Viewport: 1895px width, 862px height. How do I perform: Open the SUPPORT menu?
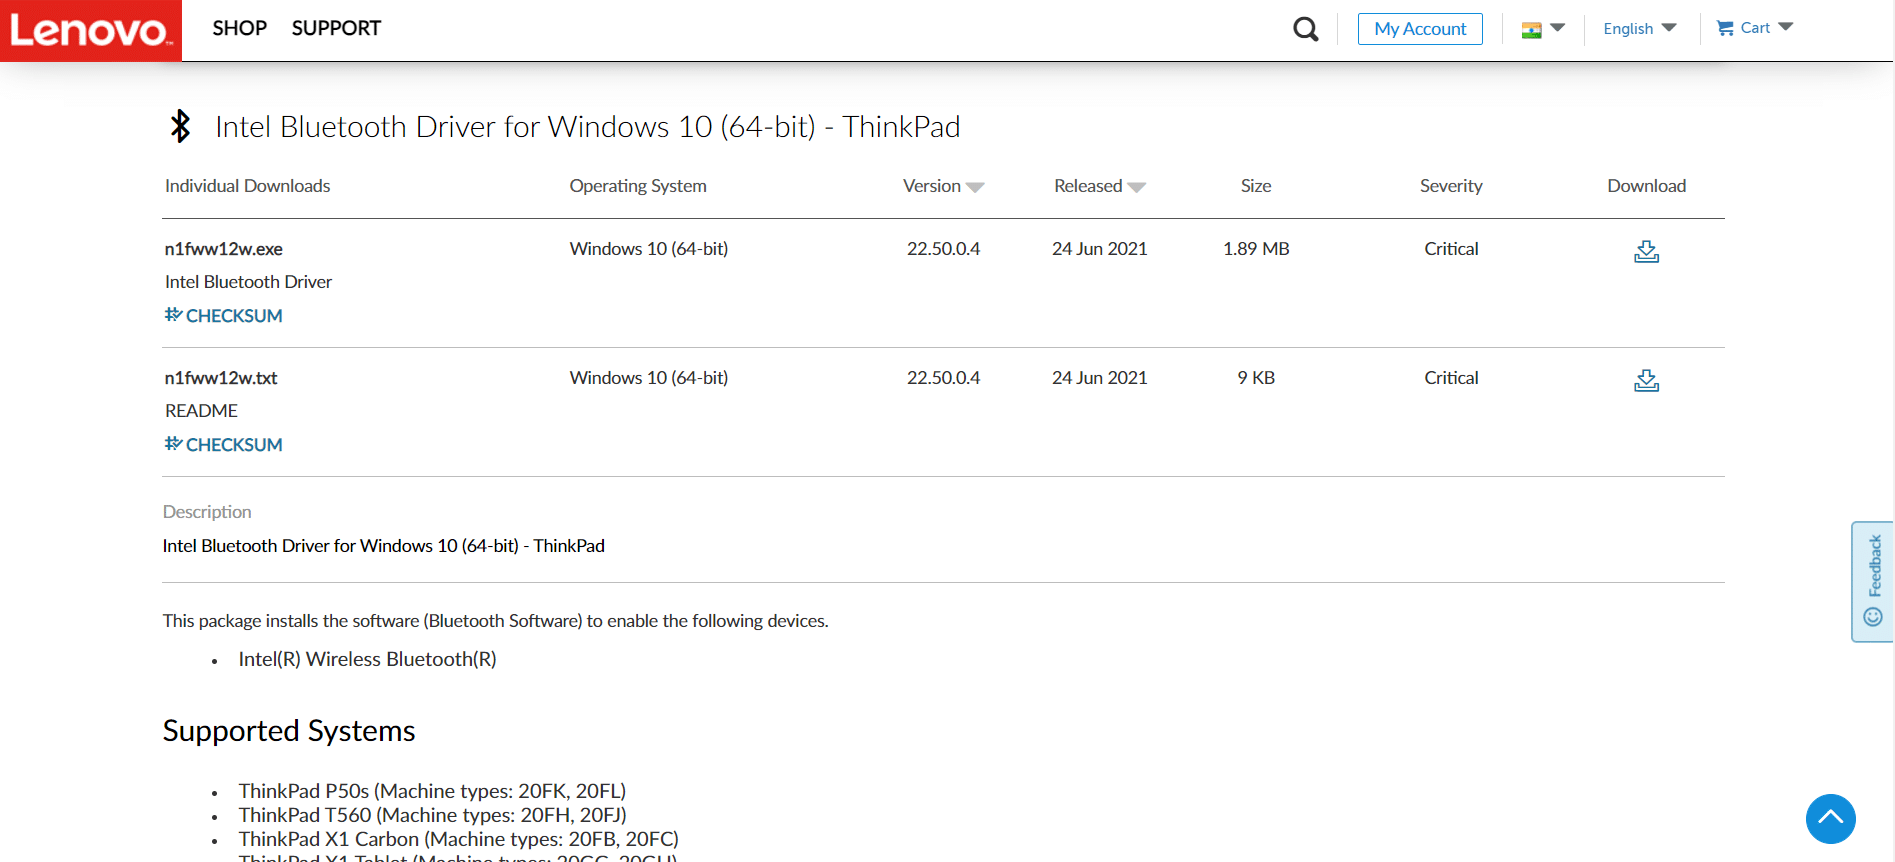[336, 28]
